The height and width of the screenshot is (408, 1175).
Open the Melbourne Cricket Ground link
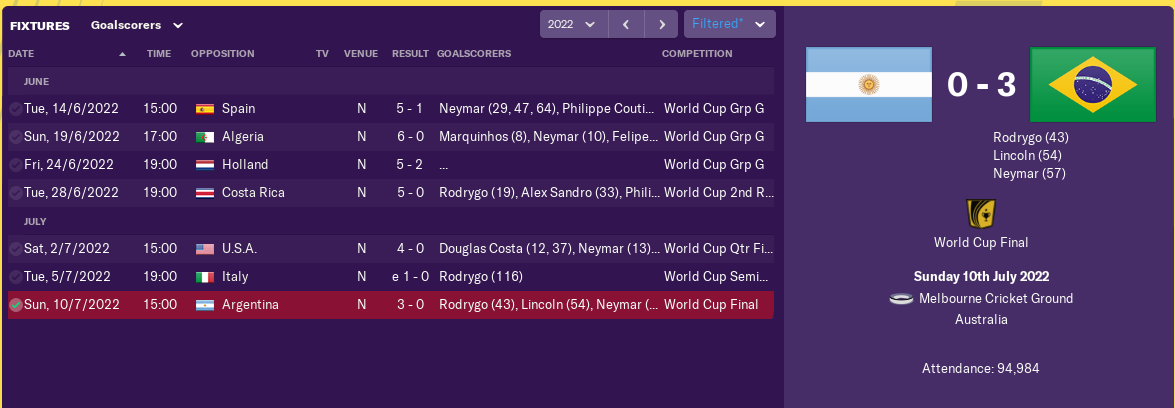pos(995,299)
